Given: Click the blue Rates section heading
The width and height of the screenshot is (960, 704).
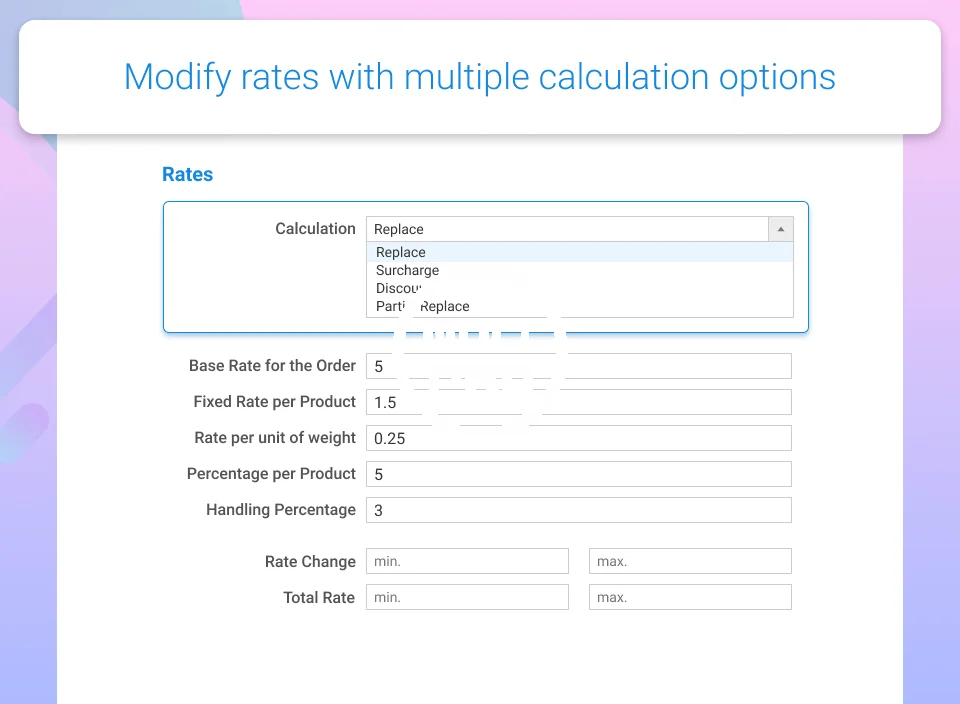Looking at the screenshot, I should click(187, 174).
